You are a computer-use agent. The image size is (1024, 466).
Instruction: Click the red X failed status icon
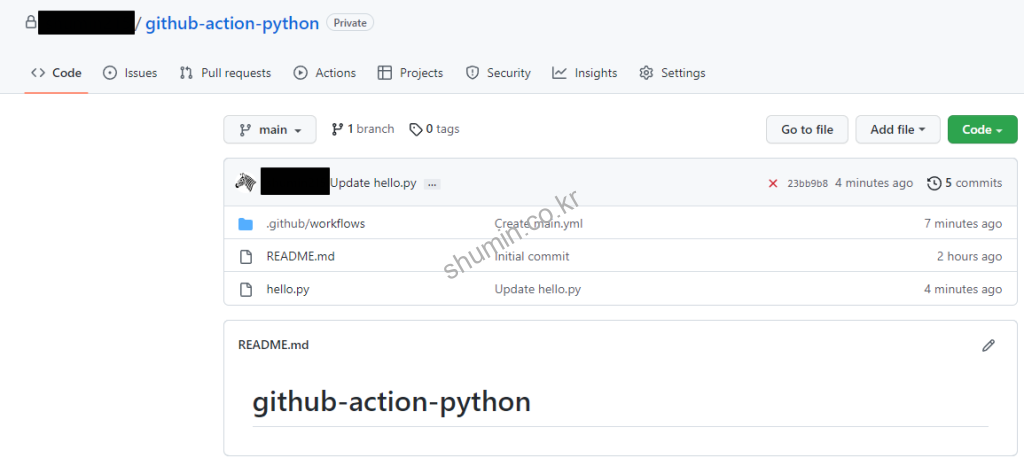[x=772, y=184]
